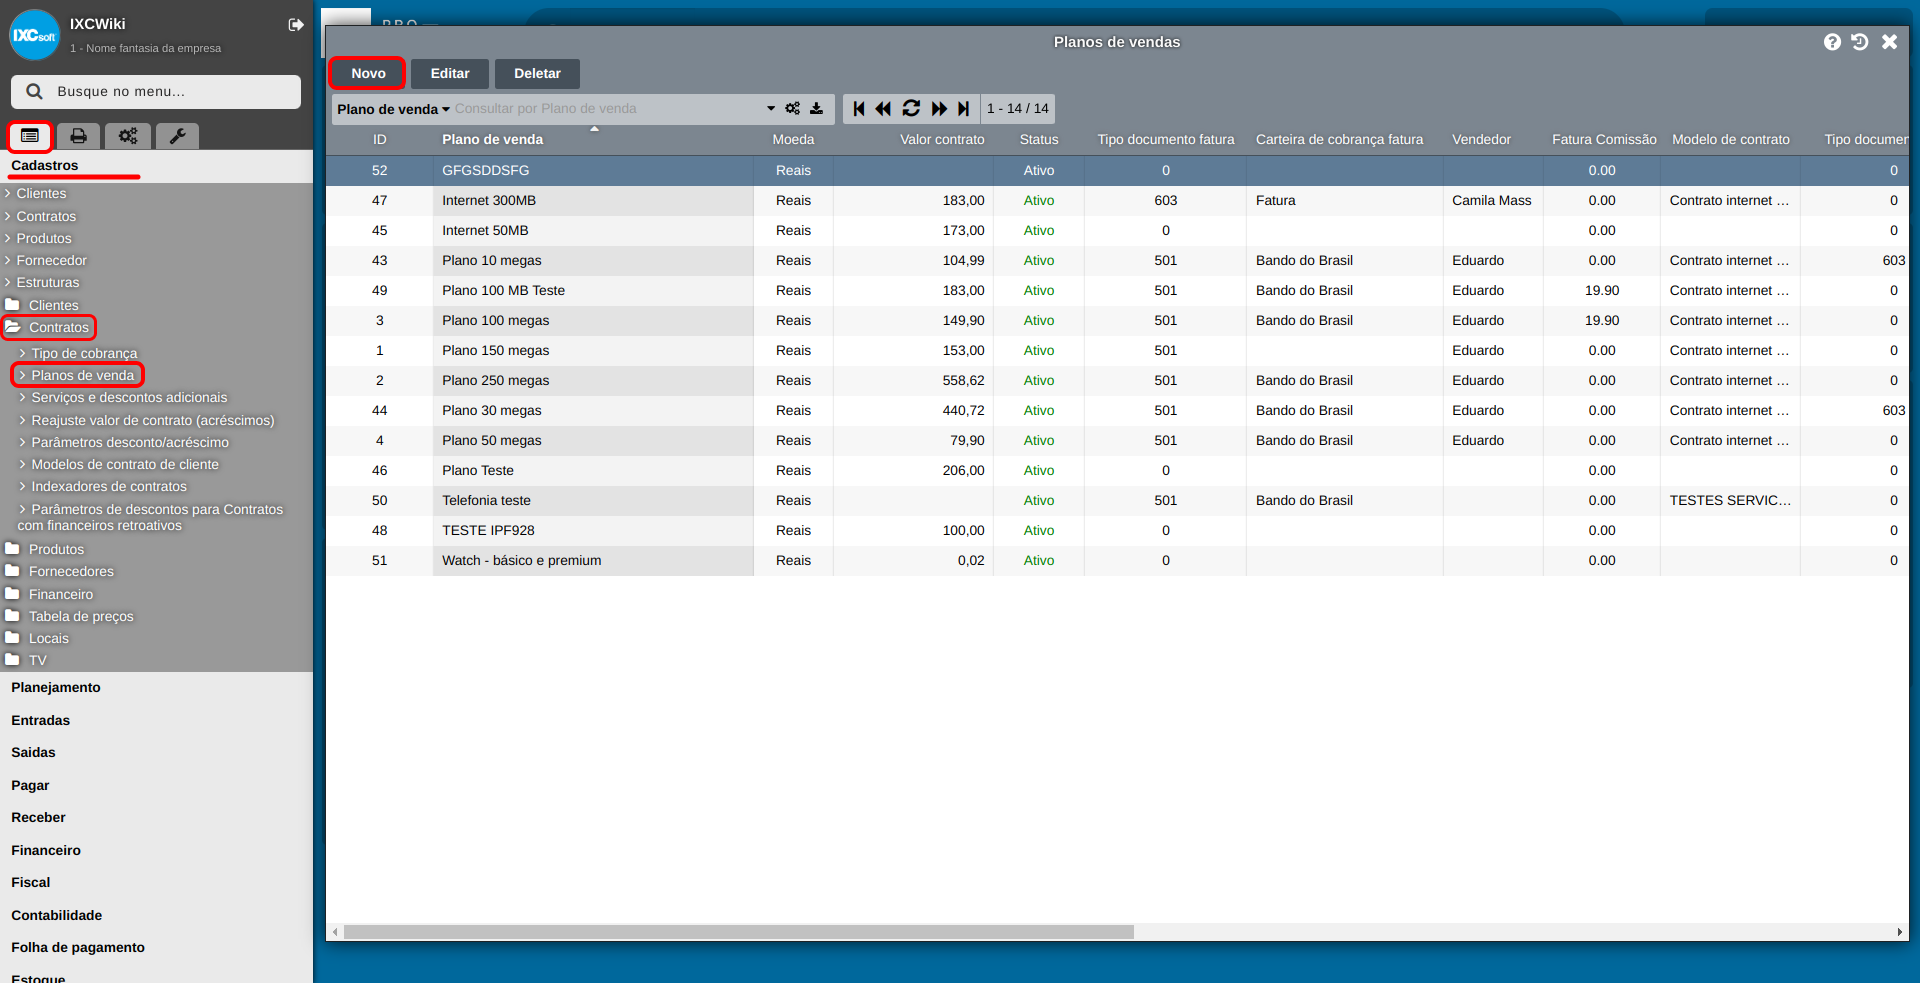Go to last page of records
This screenshot has height=983, width=1920.
[x=963, y=108]
